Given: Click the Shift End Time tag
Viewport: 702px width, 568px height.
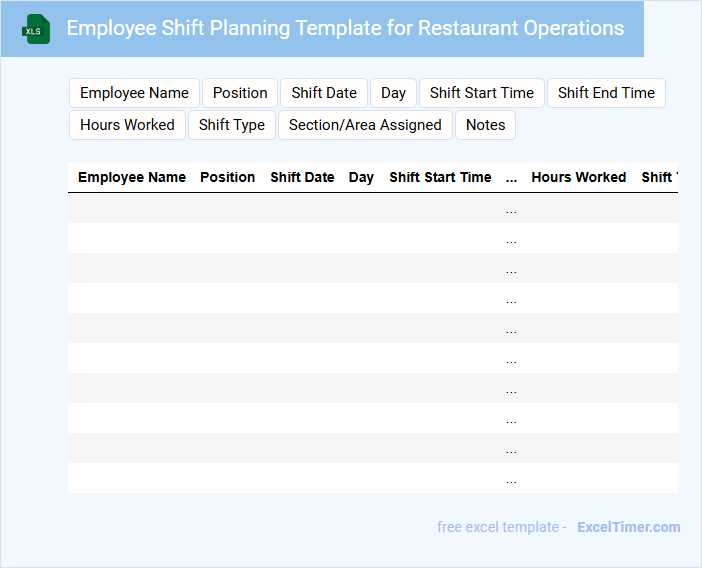Looking at the screenshot, I should [606, 93].
